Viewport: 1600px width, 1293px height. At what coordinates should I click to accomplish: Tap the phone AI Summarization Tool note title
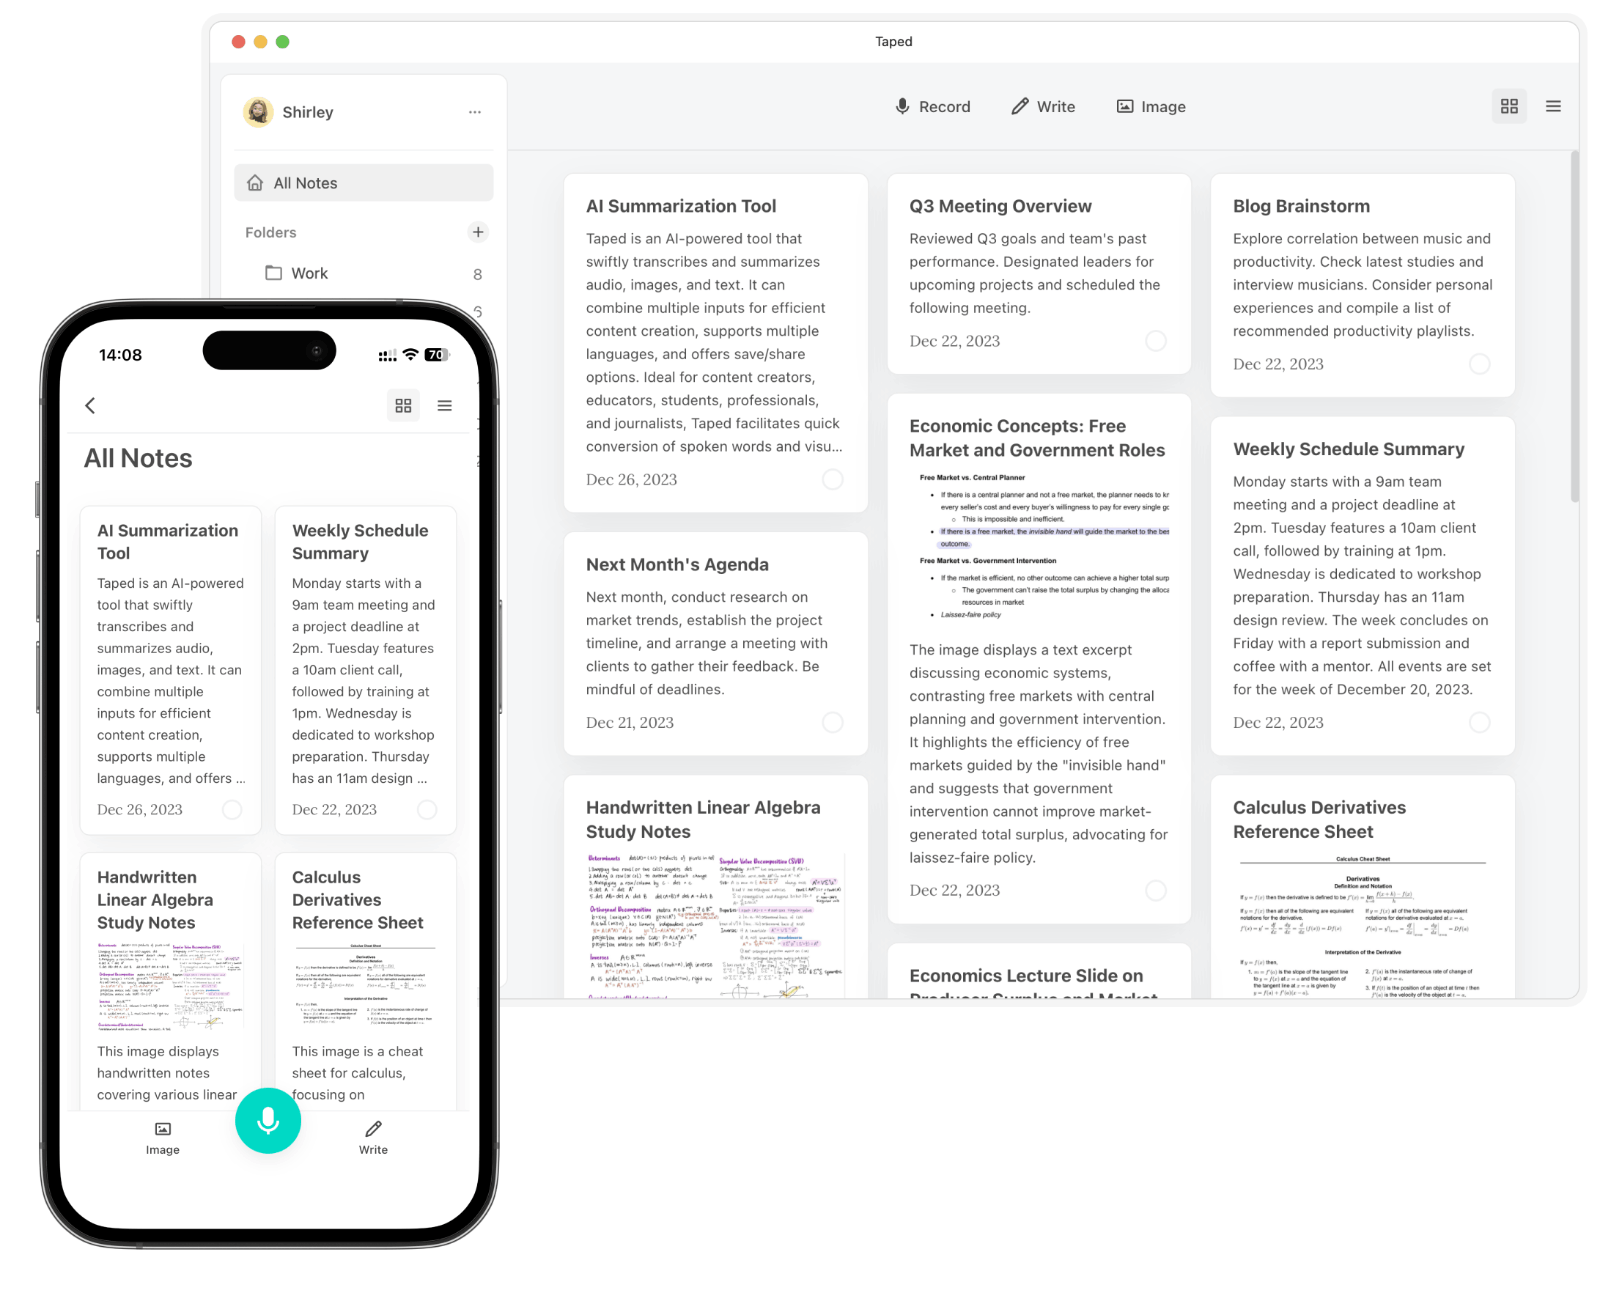[x=167, y=542]
